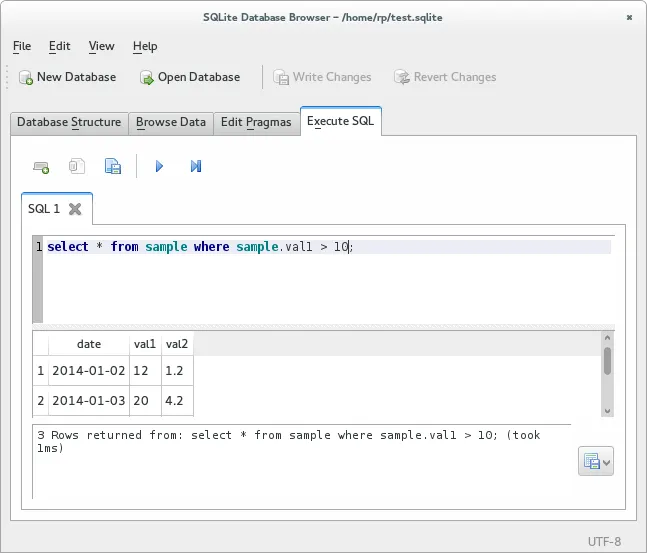Open the File menu
This screenshot has height=553, width=647.
(22, 46)
